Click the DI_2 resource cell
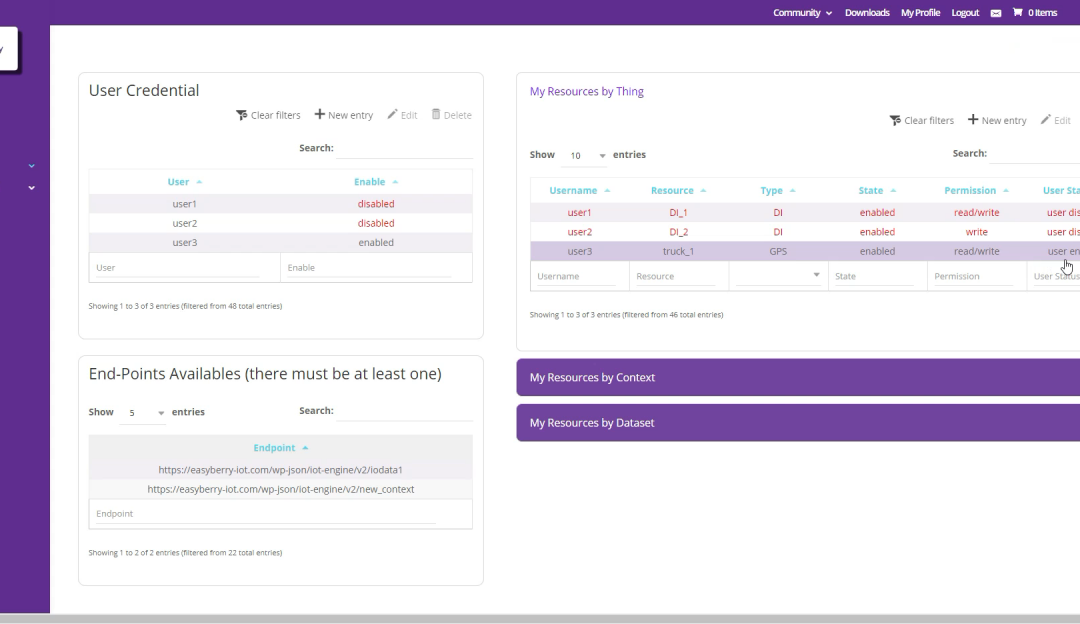This screenshot has height=624, width=1080. coord(678,232)
